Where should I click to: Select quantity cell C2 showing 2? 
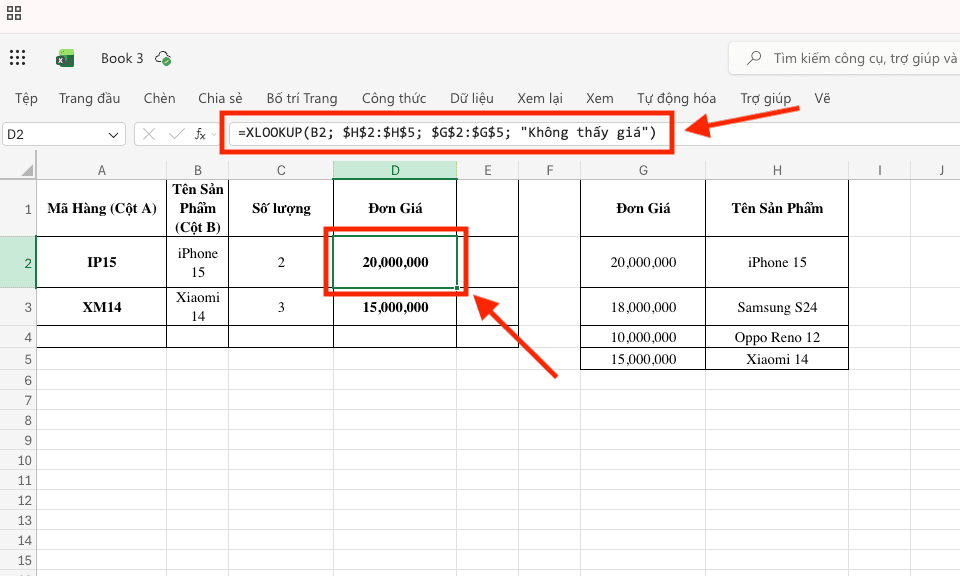pyautogui.click(x=281, y=262)
